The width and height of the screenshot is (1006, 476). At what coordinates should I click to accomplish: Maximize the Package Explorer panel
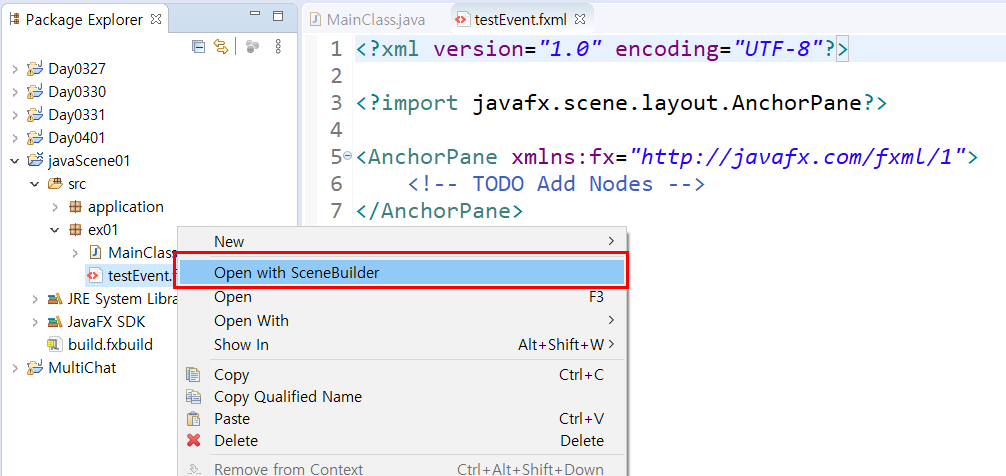point(278,15)
